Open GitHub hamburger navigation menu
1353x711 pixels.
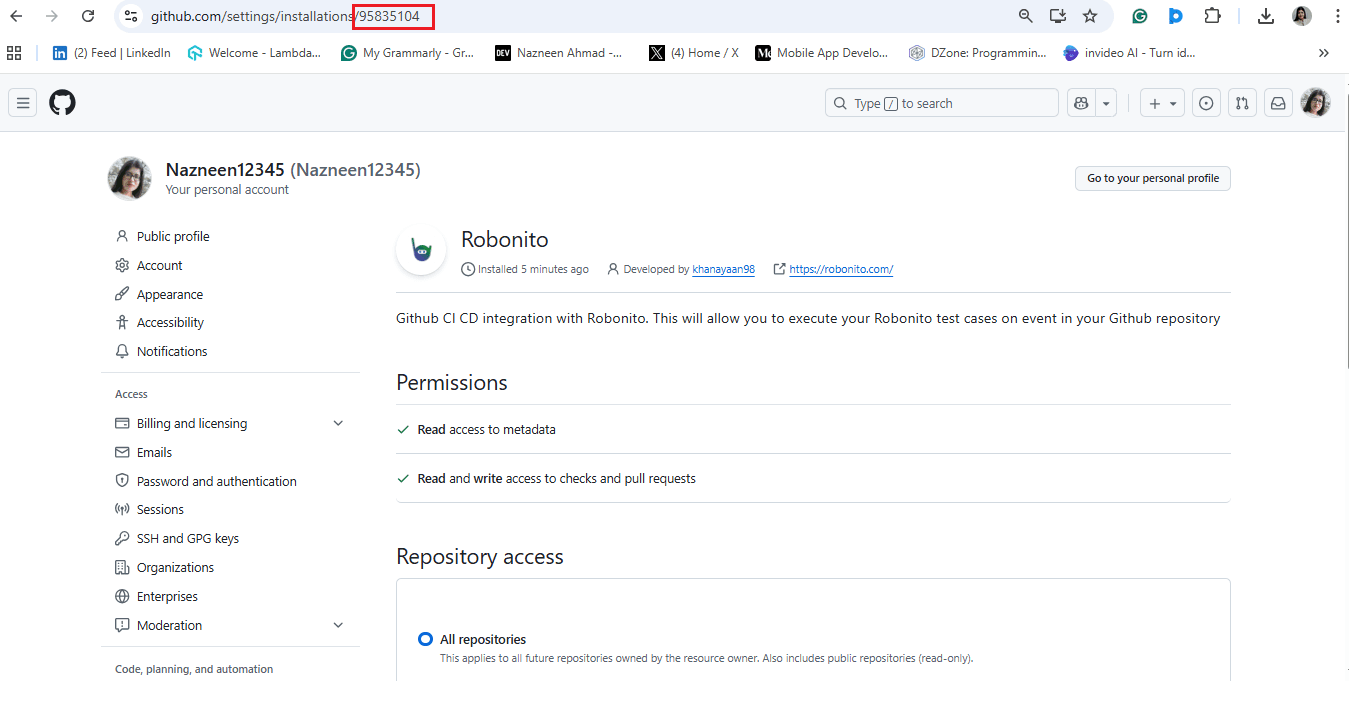pyautogui.click(x=23, y=103)
